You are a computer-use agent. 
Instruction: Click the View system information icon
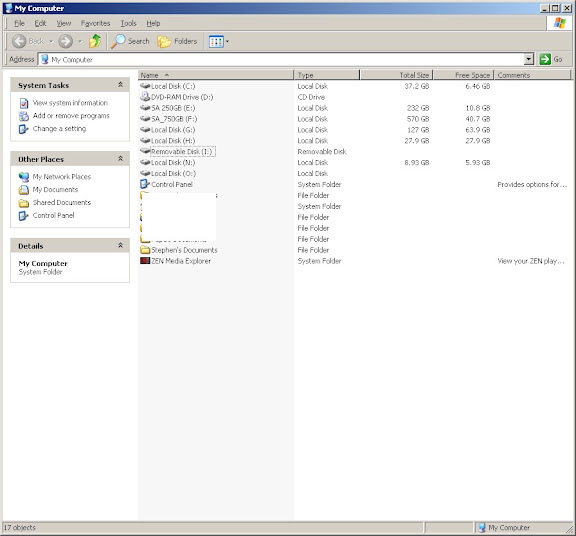pos(24,103)
